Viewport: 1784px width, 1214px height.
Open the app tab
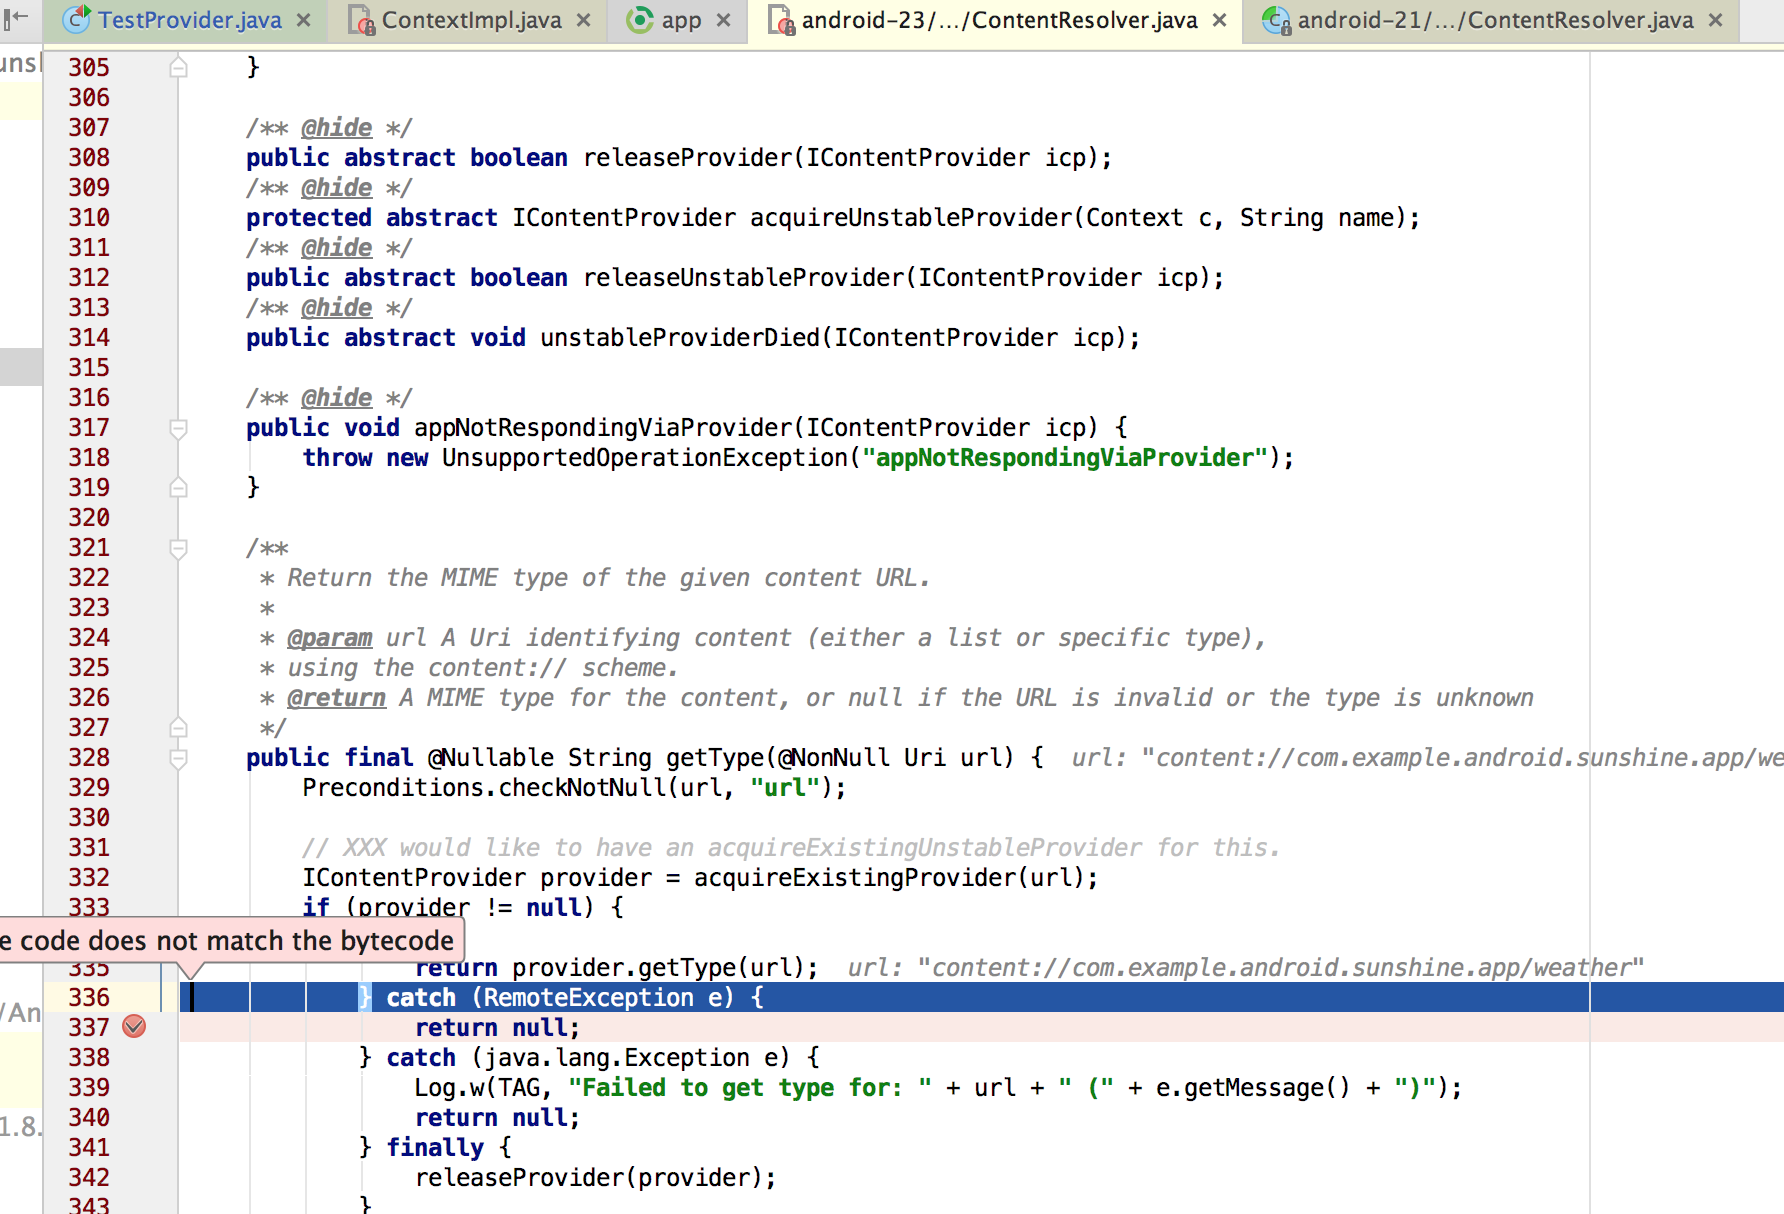[x=680, y=20]
